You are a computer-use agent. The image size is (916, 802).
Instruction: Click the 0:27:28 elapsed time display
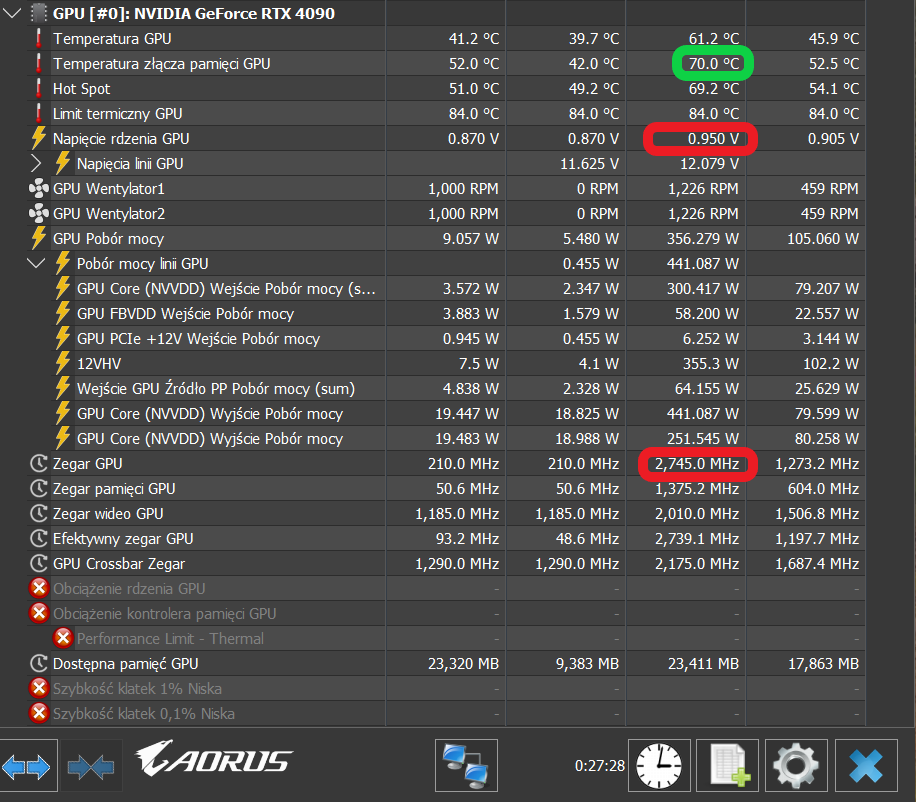(599, 765)
